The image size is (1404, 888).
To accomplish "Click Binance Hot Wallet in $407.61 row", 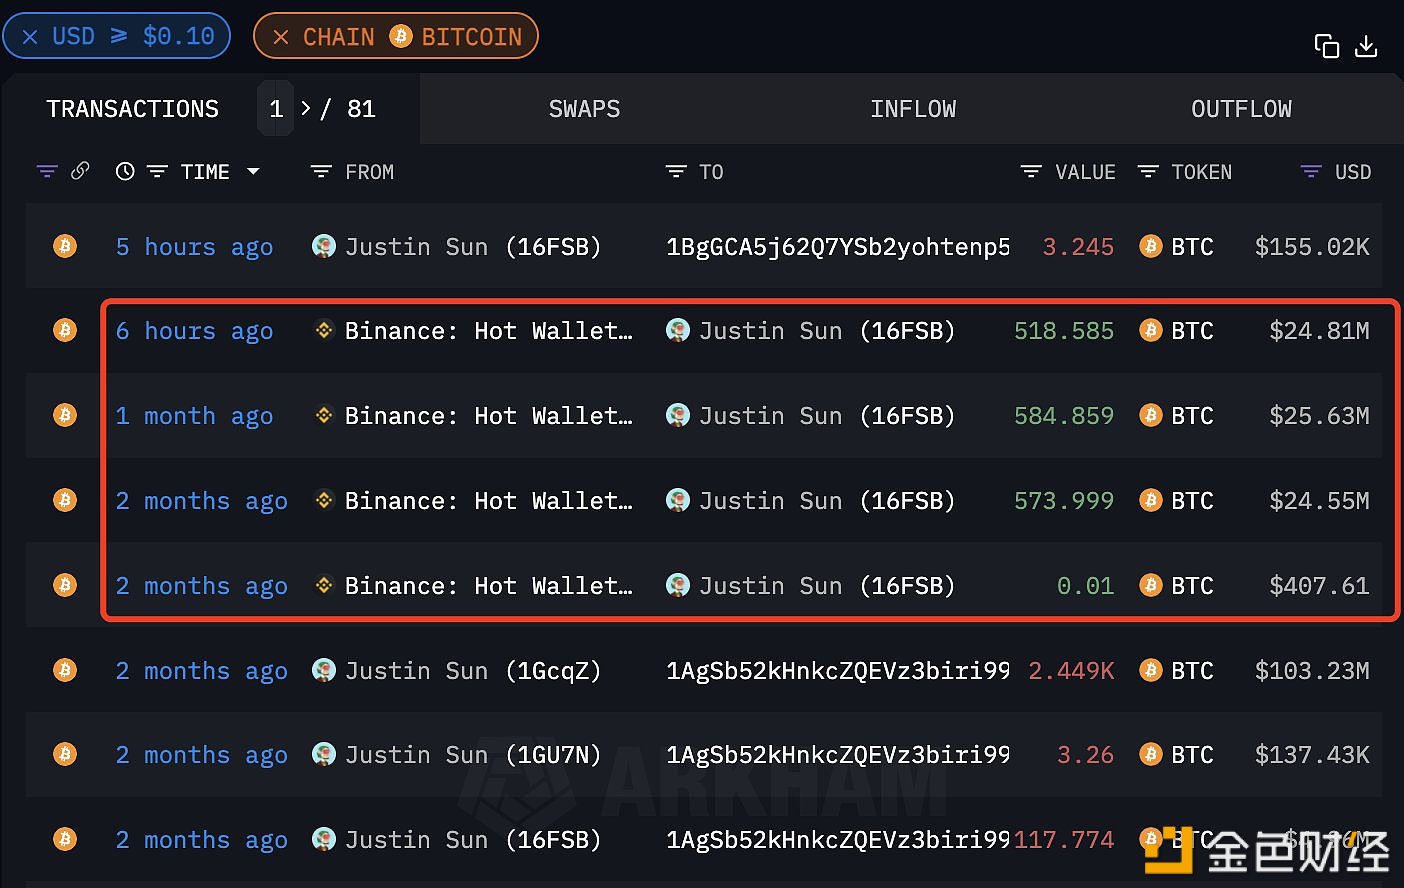I will [488, 586].
